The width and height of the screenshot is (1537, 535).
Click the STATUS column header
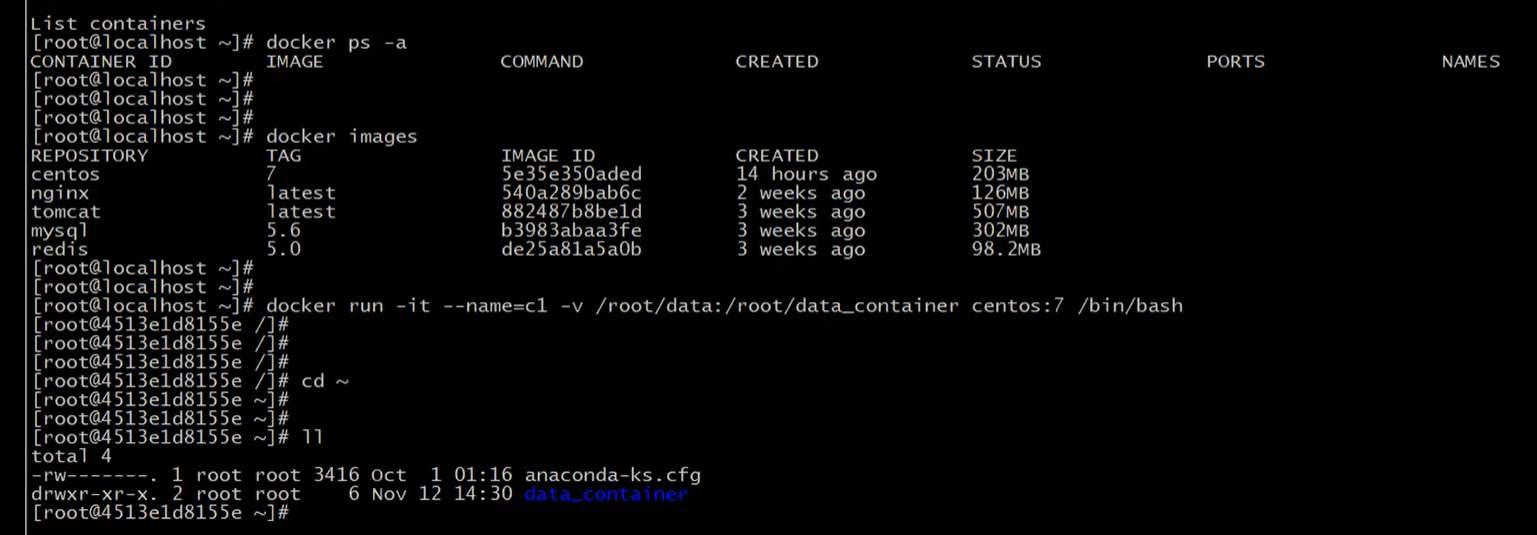pos(1005,62)
